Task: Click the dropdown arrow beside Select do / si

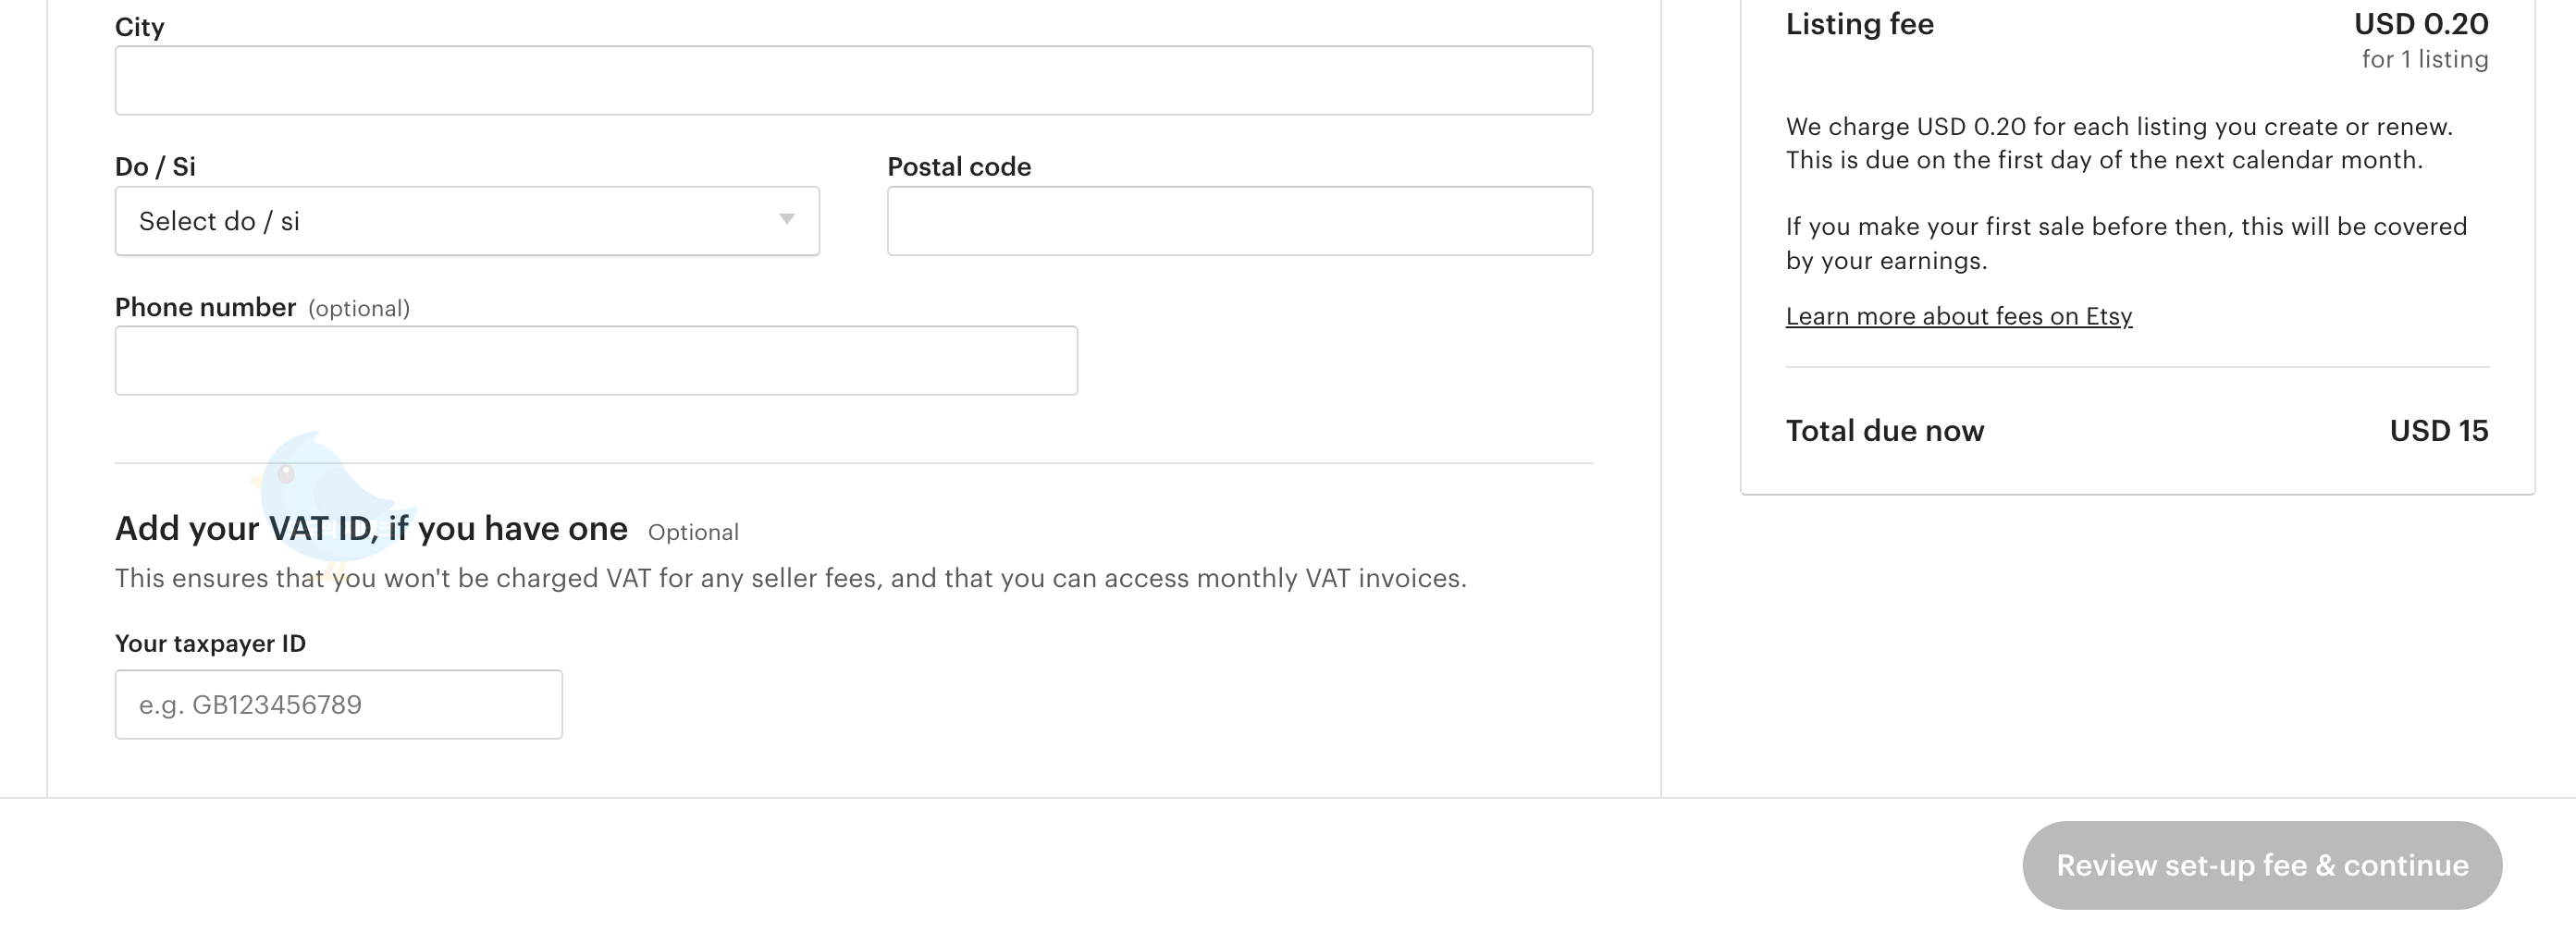Action: (x=786, y=220)
